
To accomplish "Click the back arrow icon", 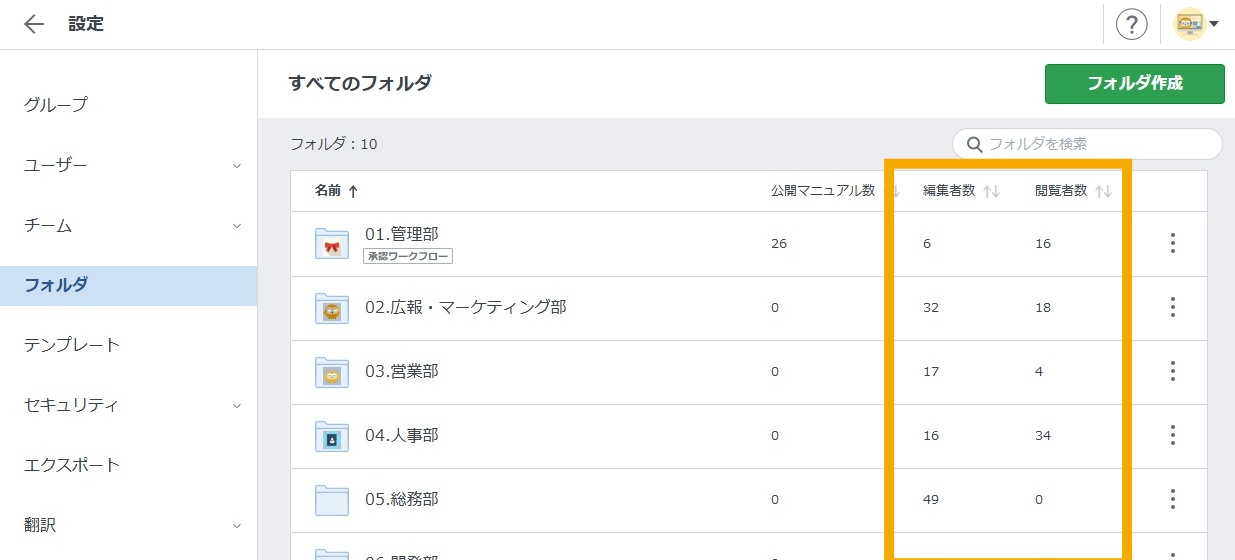I will tap(34, 25).
